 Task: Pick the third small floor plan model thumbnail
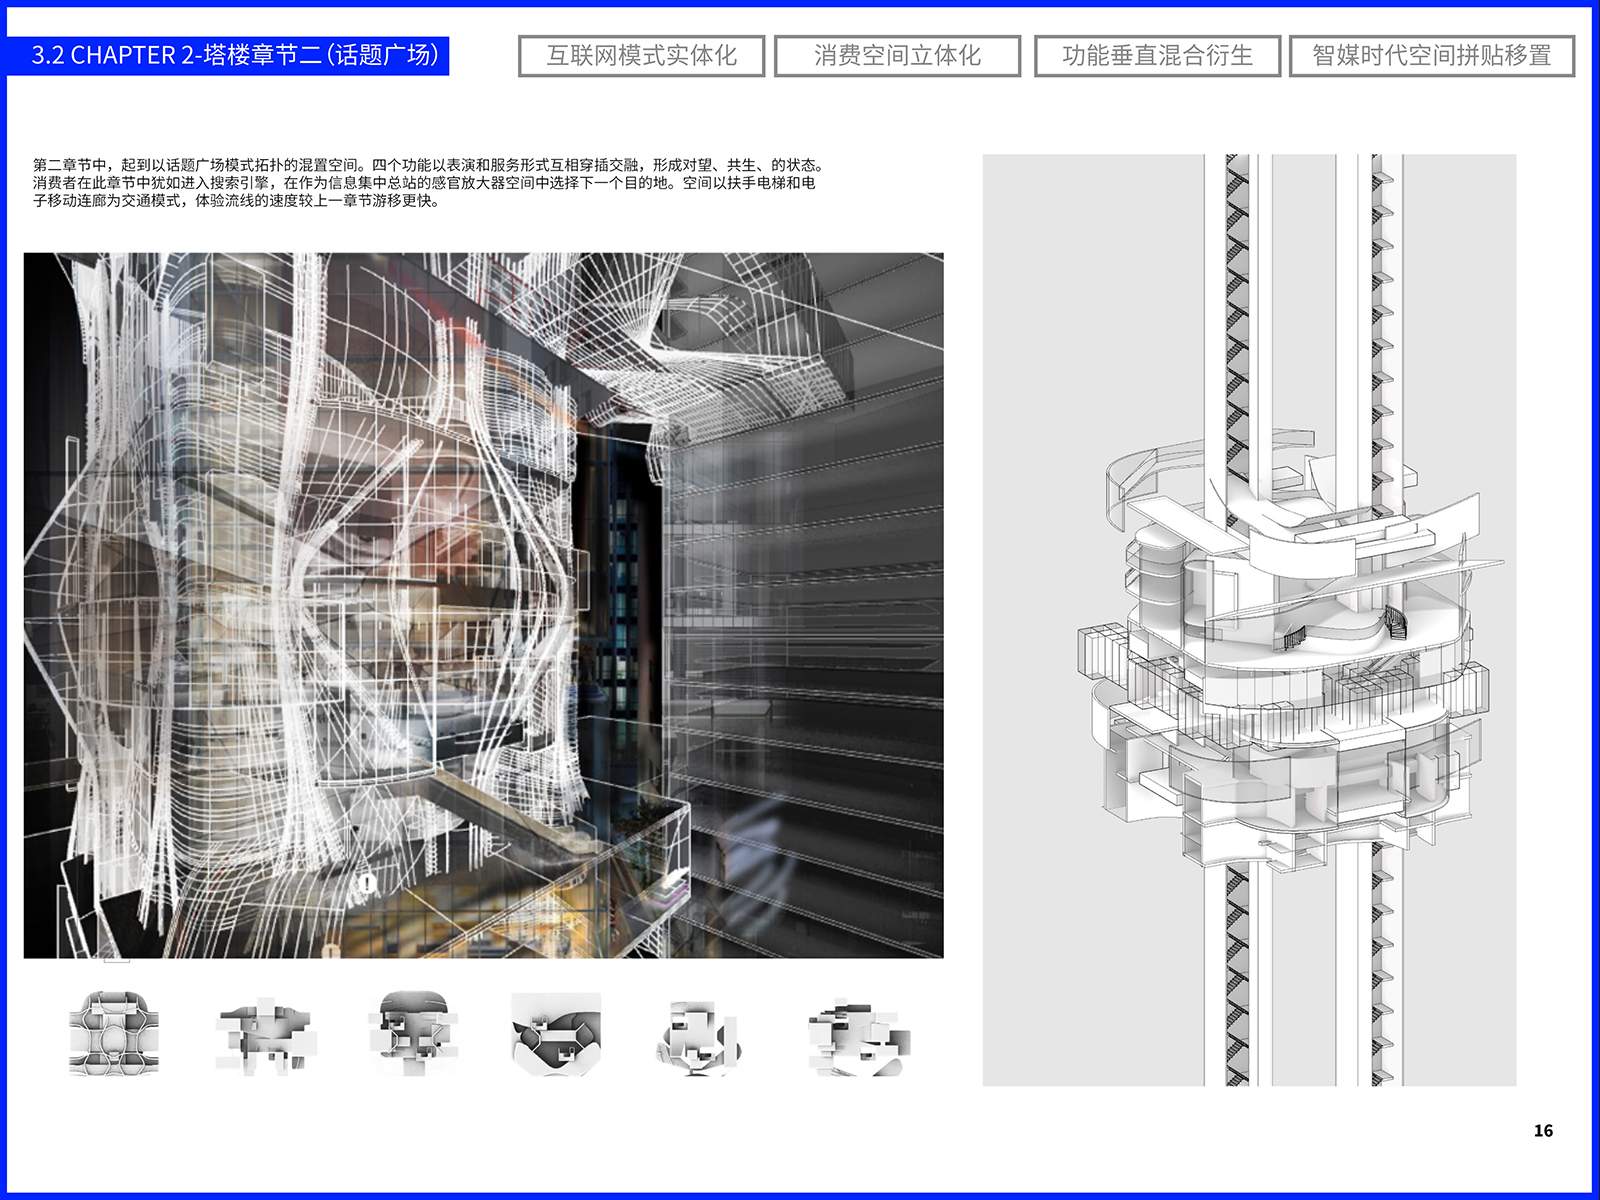pos(413,1033)
